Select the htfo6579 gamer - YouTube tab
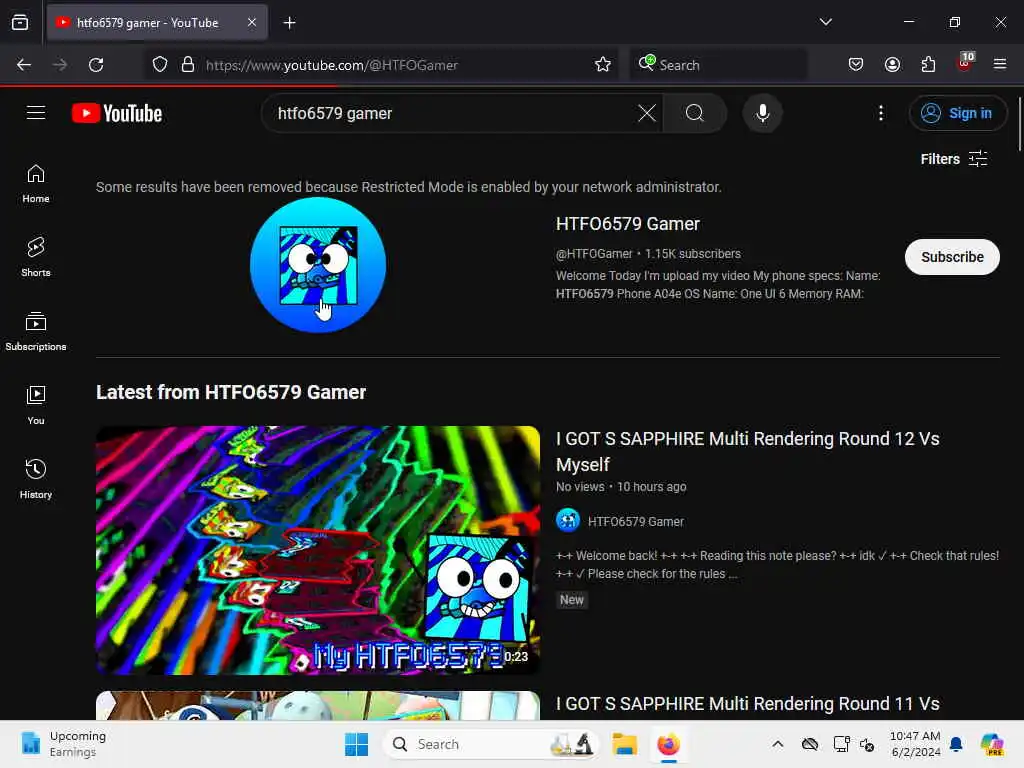This screenshot has height=768, width=1024. 157,22
